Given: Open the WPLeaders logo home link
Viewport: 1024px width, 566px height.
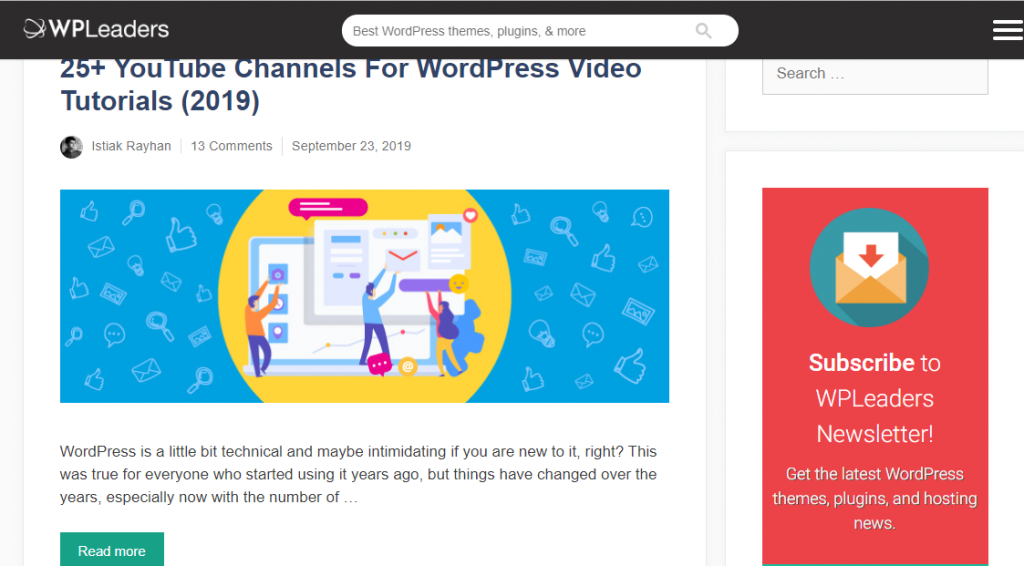Looking at the screenshot, I should pyautogui.click(x=96, y=29).
